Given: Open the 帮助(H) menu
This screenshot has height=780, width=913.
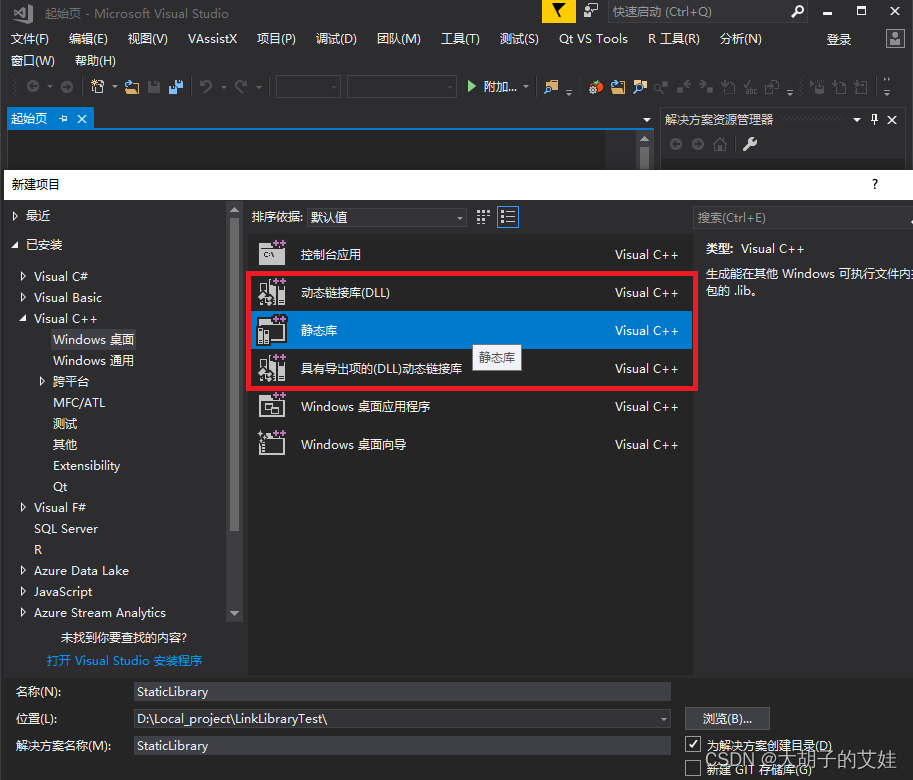Looking at the screenshot, I should (95, 61).
